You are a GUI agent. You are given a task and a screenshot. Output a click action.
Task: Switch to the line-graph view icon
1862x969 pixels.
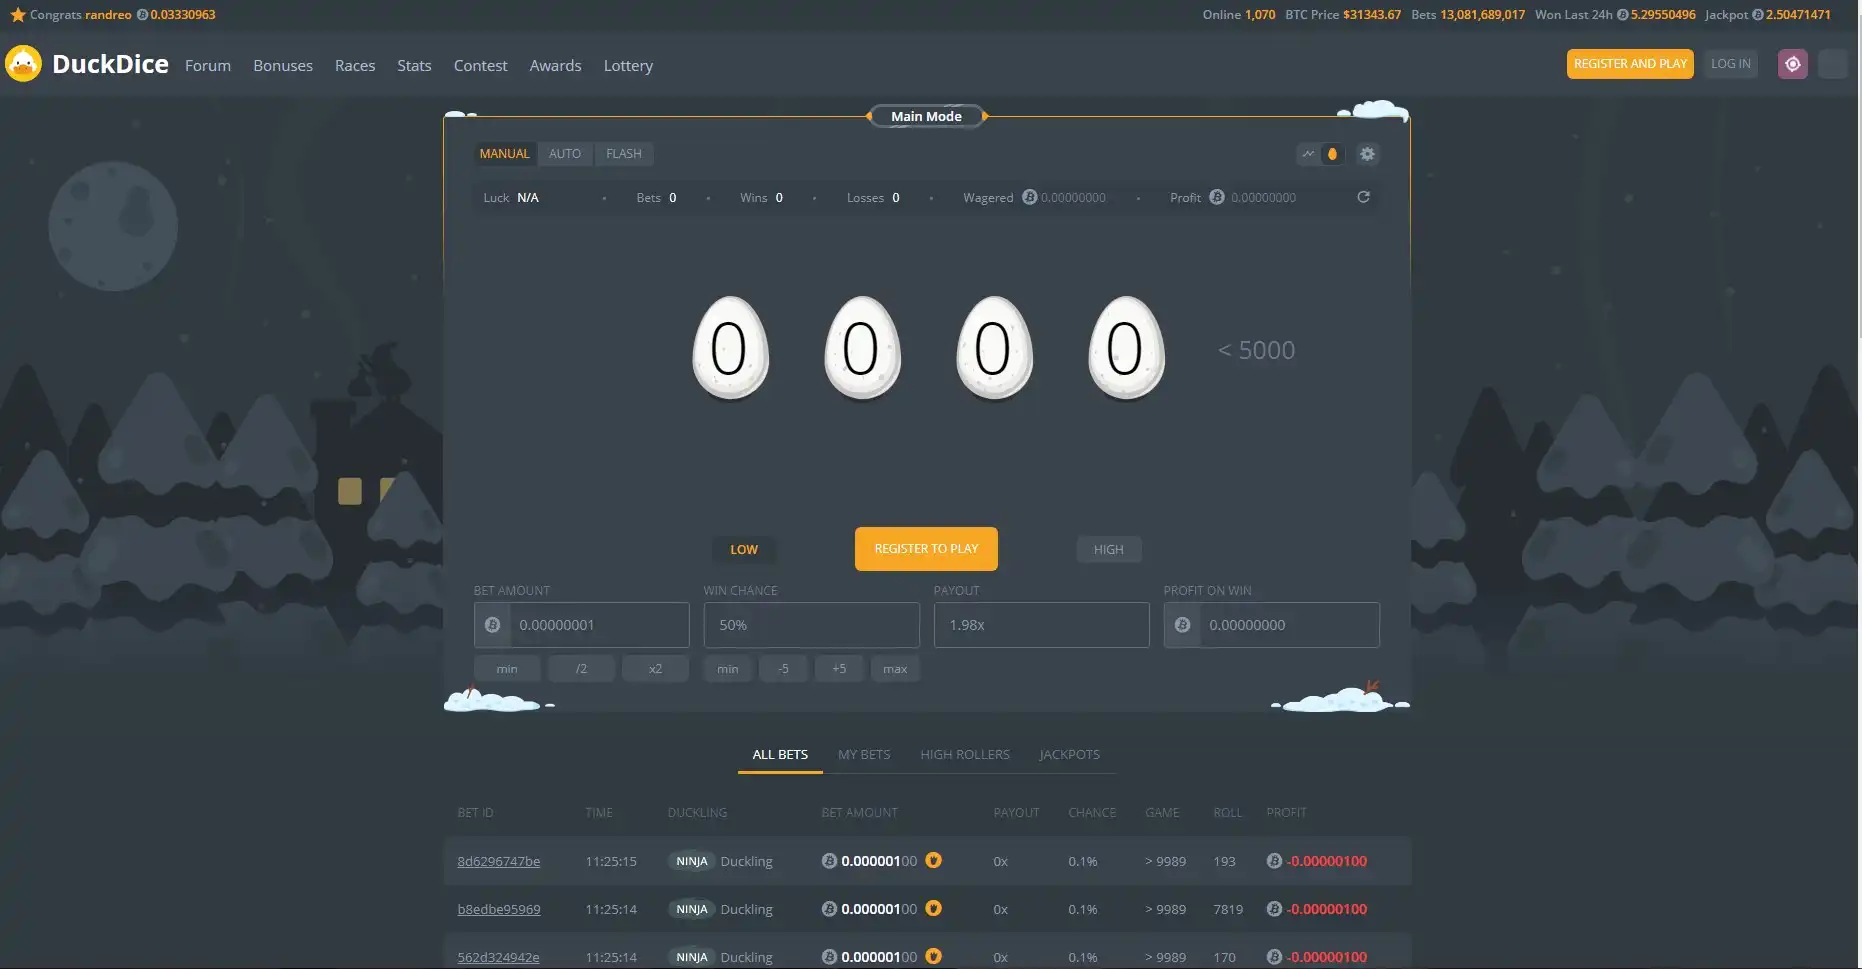click(x=1308, y=154)
